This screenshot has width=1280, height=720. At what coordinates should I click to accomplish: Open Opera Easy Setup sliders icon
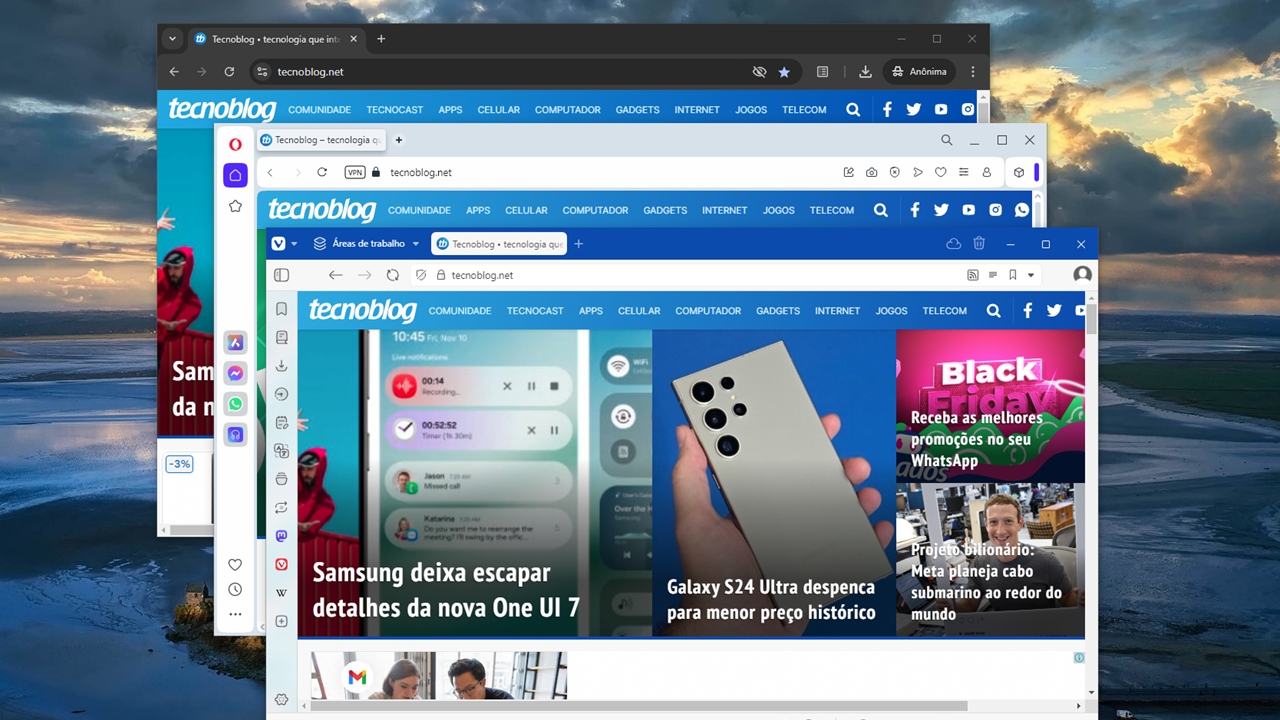pyautogui.click(x=964, y=172)
